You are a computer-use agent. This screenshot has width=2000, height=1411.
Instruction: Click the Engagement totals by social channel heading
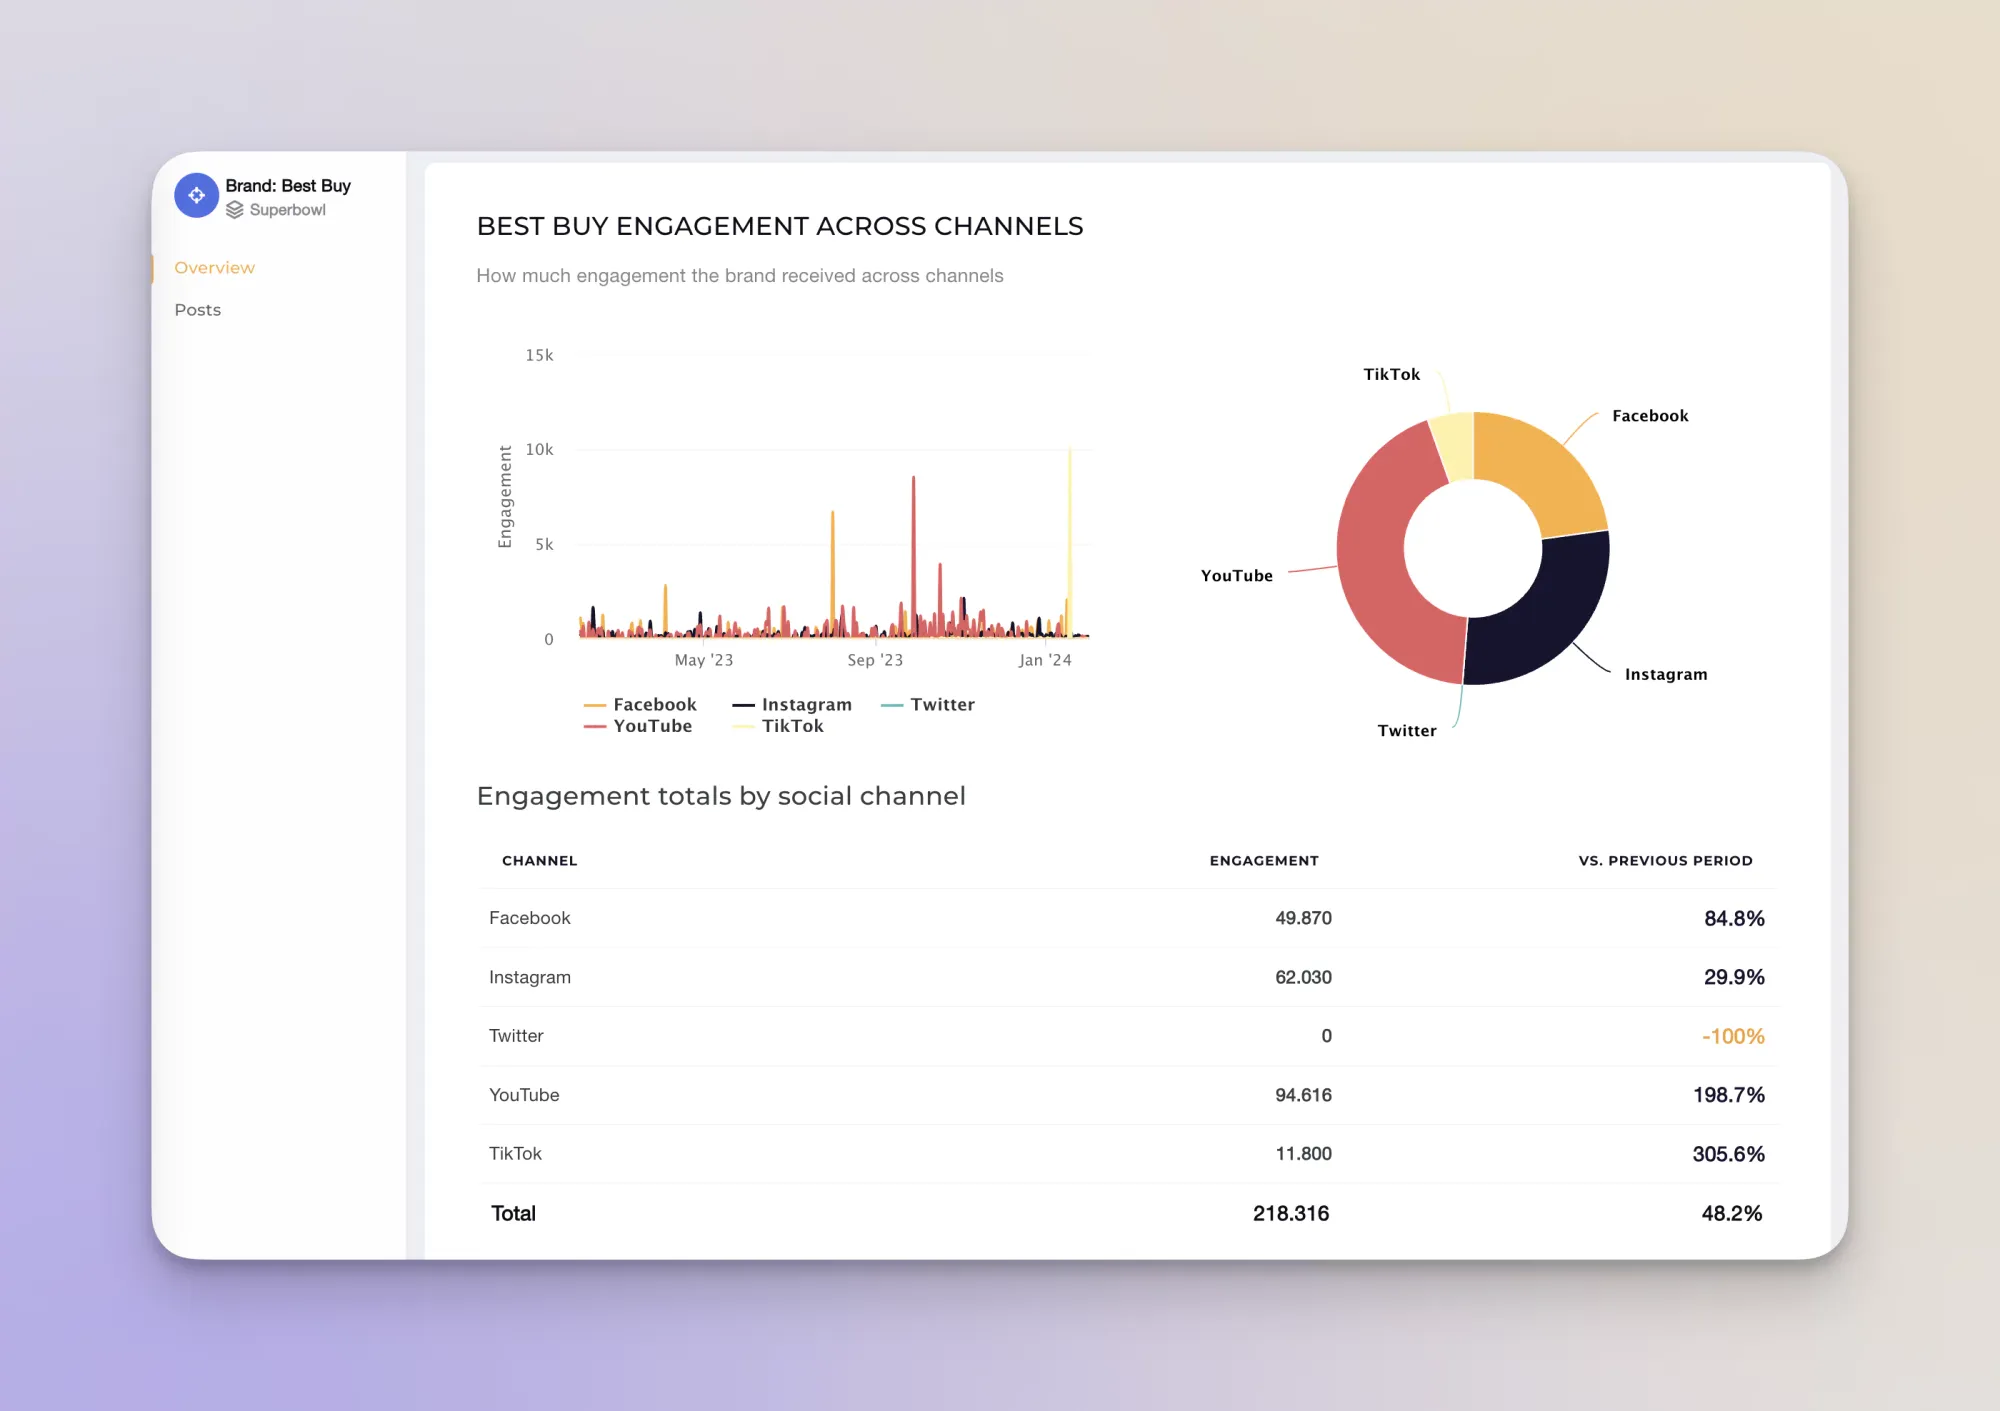click(x=721, y=796)
